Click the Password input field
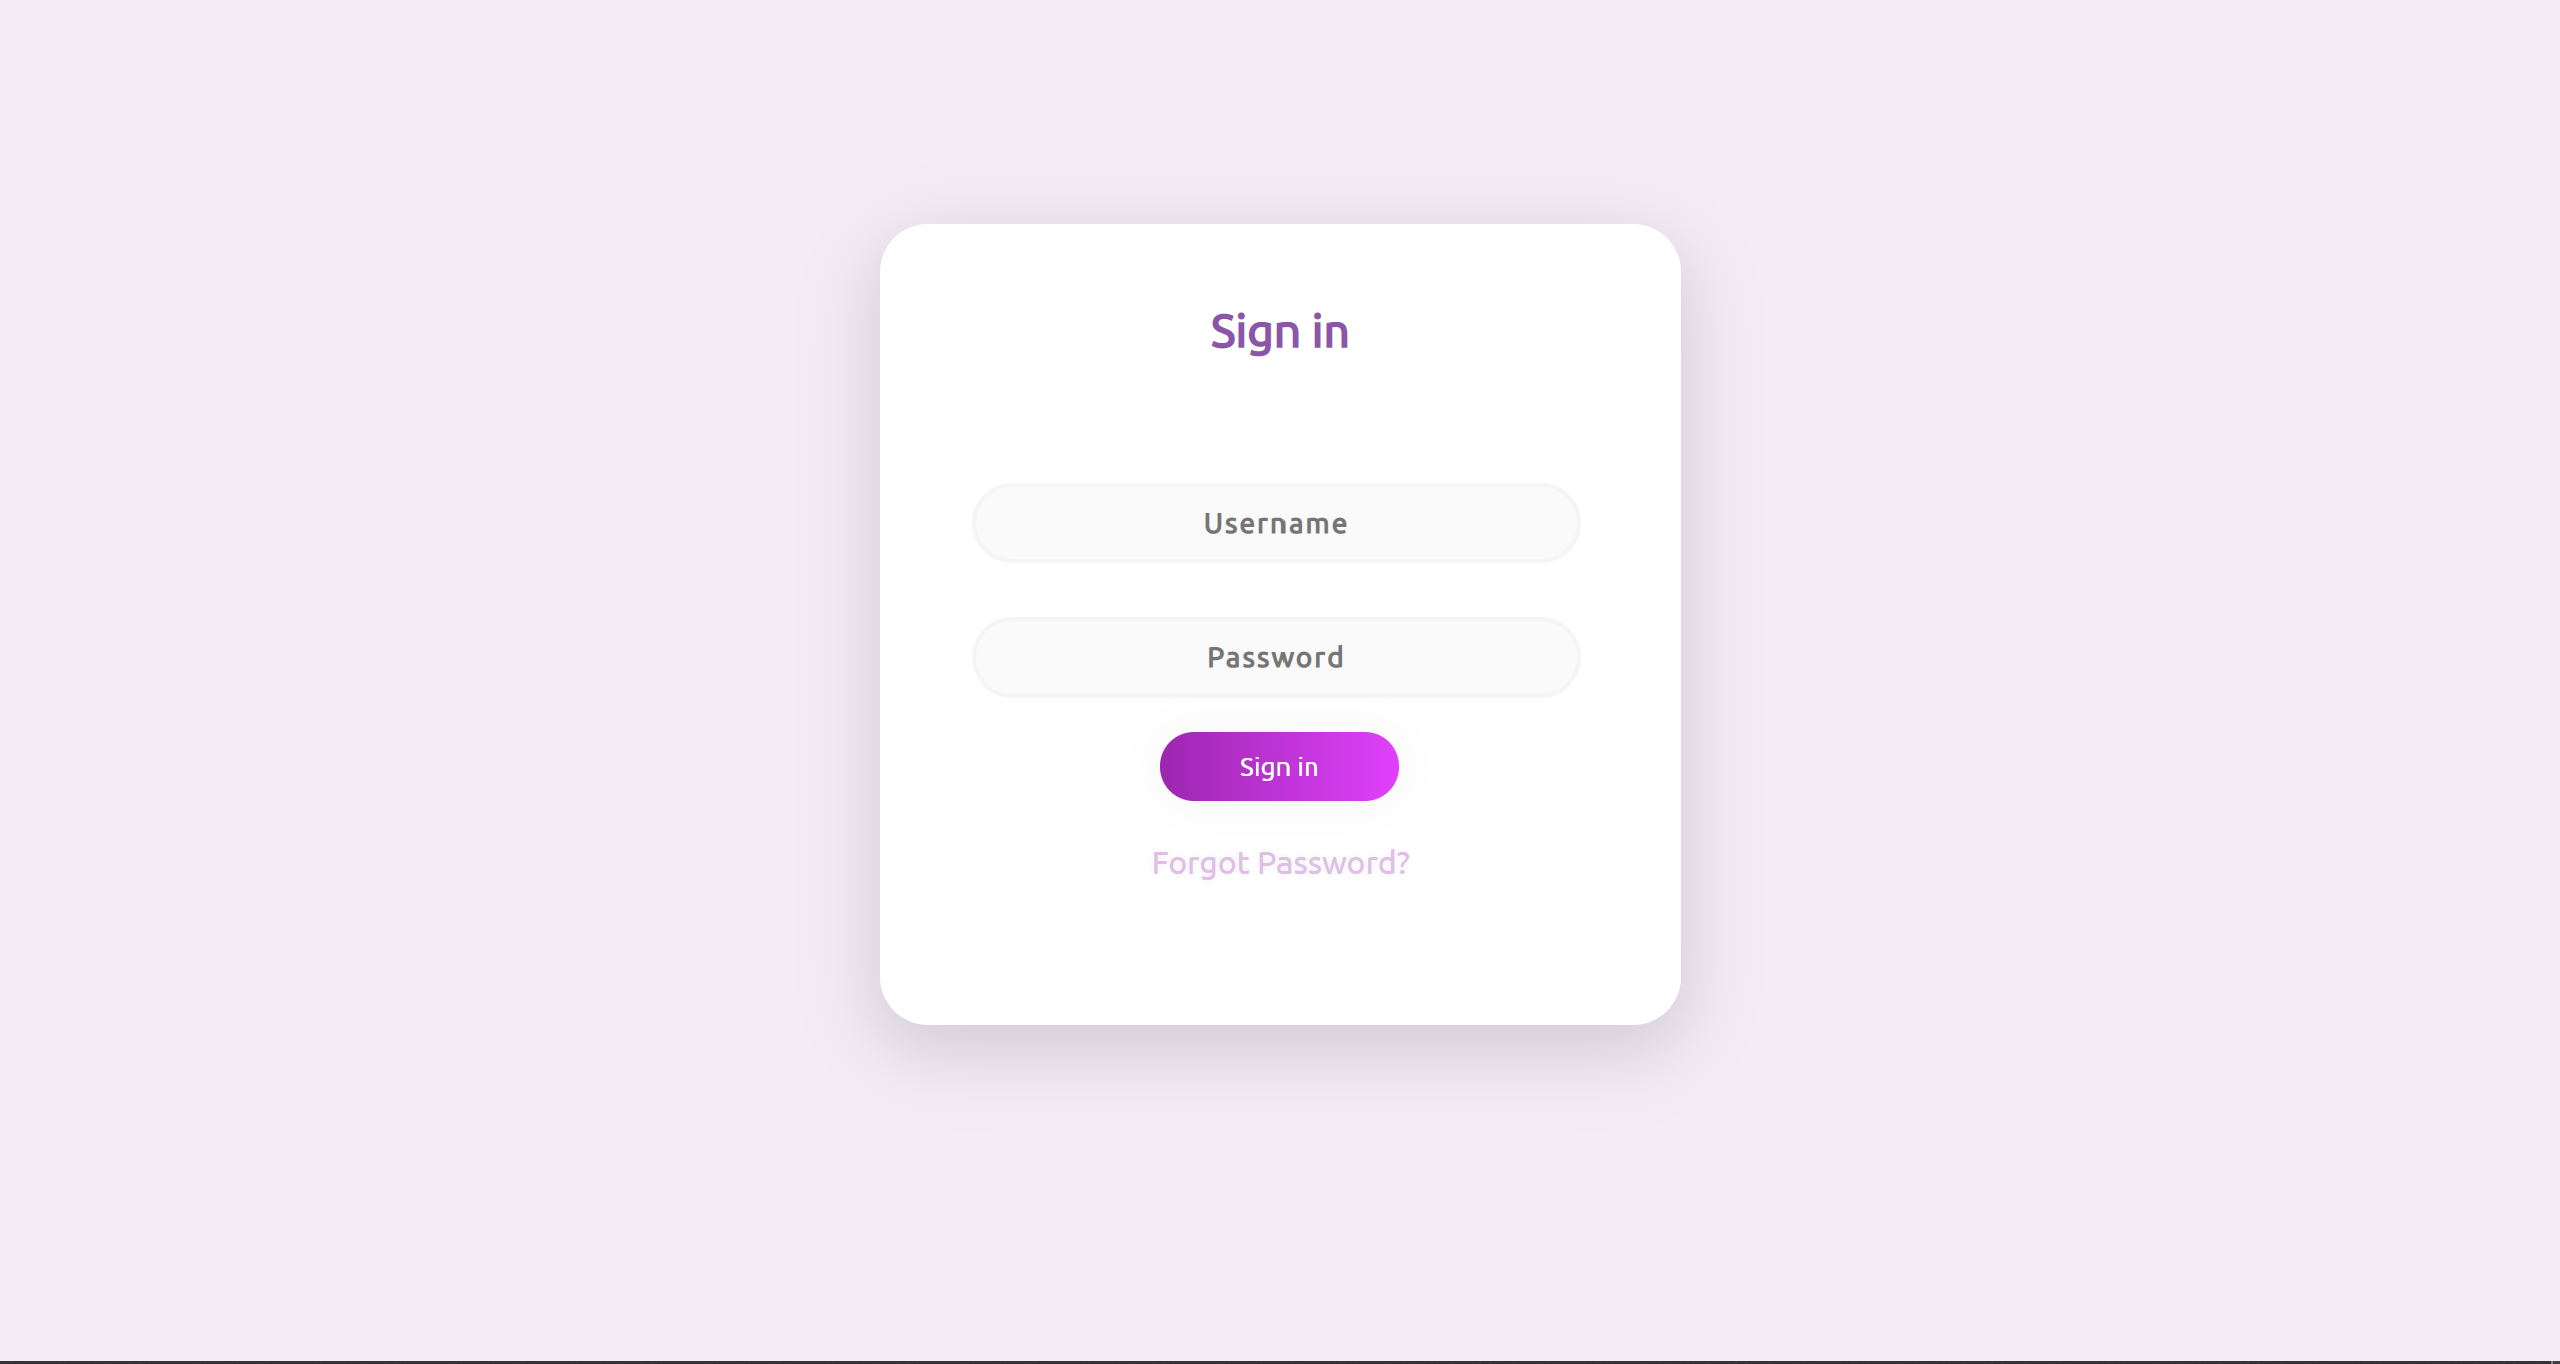This screenshot has height=1364, width=2560. click(1276, 657)
